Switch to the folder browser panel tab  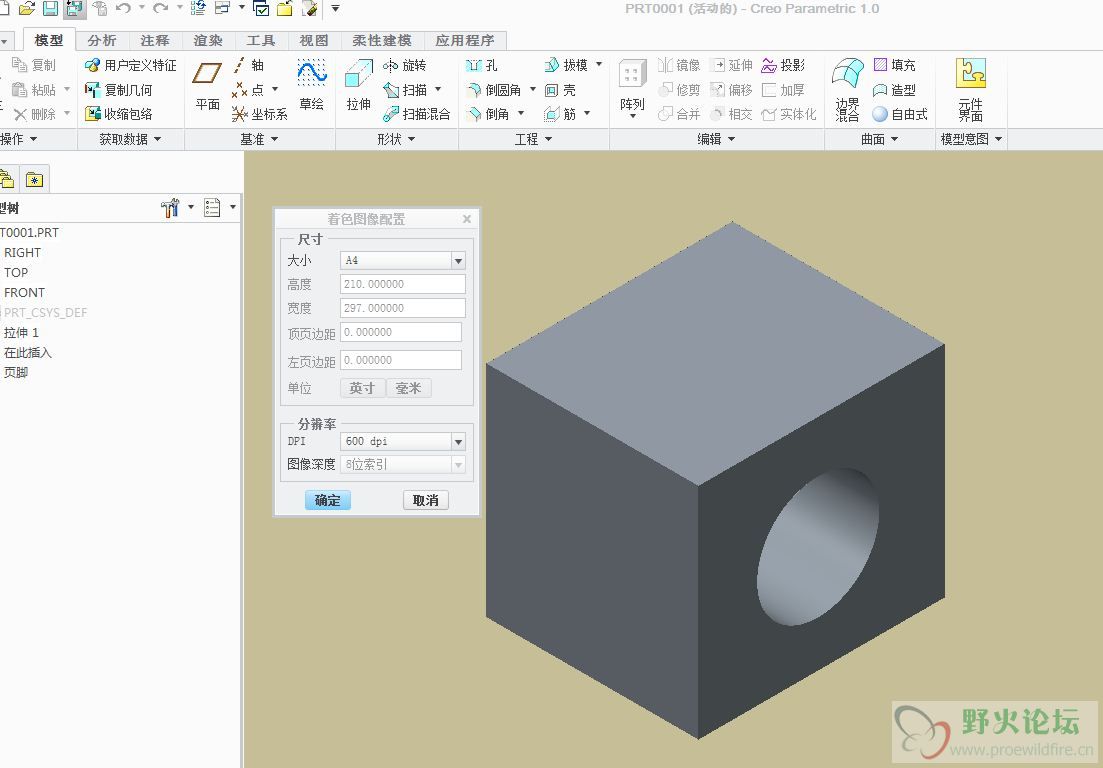coord(8,179)
